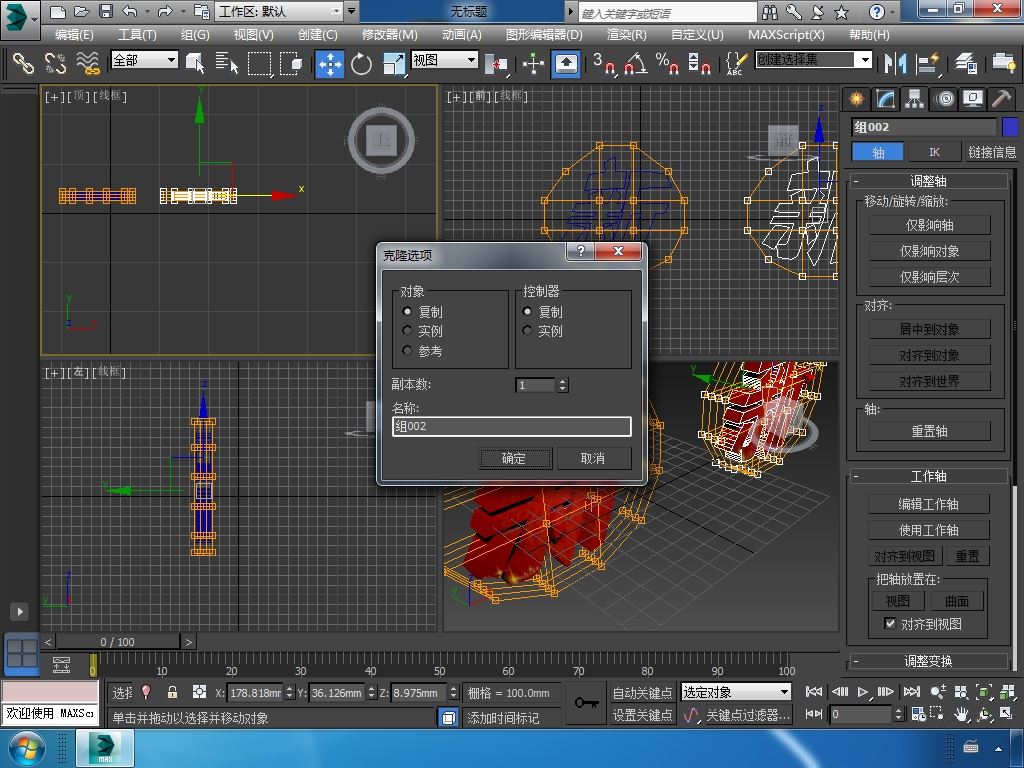Open the Utilities hammer panel icon
Image resolution: width=1024 pixels, height=768 pixels.
pyautogui.click(x=1001, y=98)
